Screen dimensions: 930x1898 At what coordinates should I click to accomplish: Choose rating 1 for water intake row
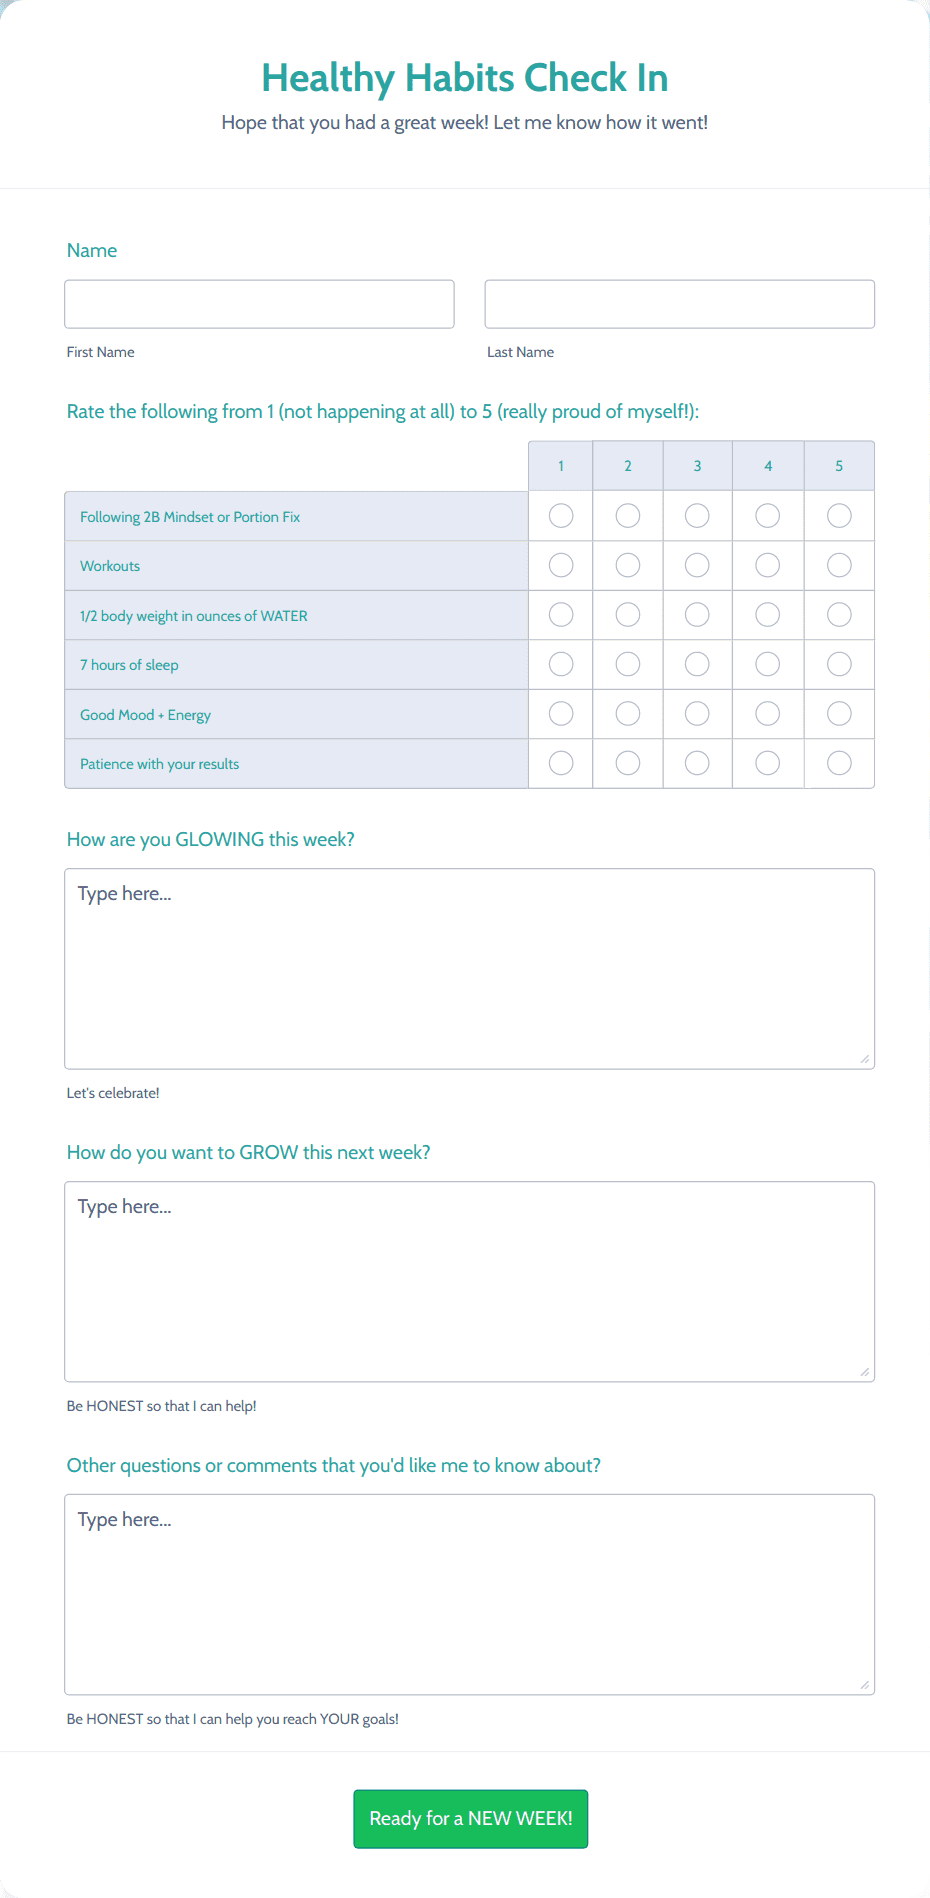tap(560, 614)
